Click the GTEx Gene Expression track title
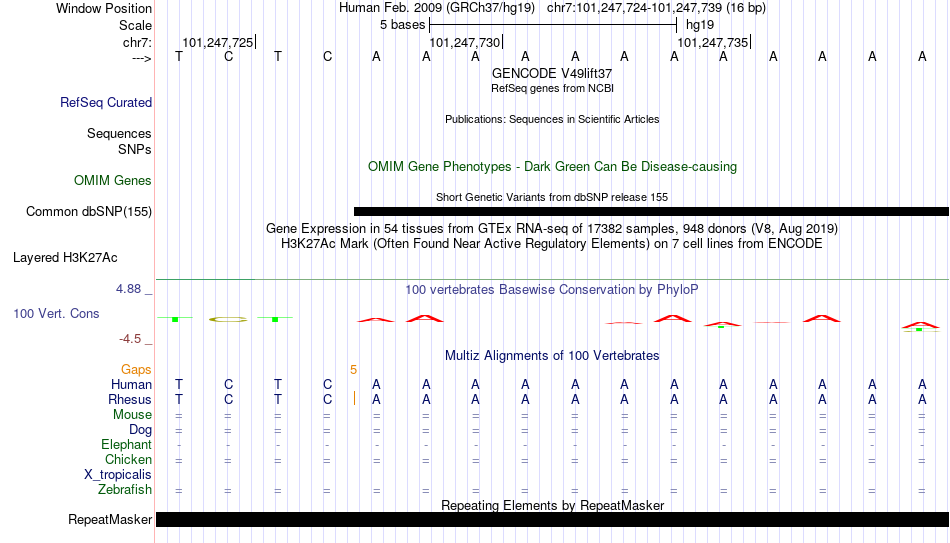Viewport: 950px width, 543px height. coord(552,228)
